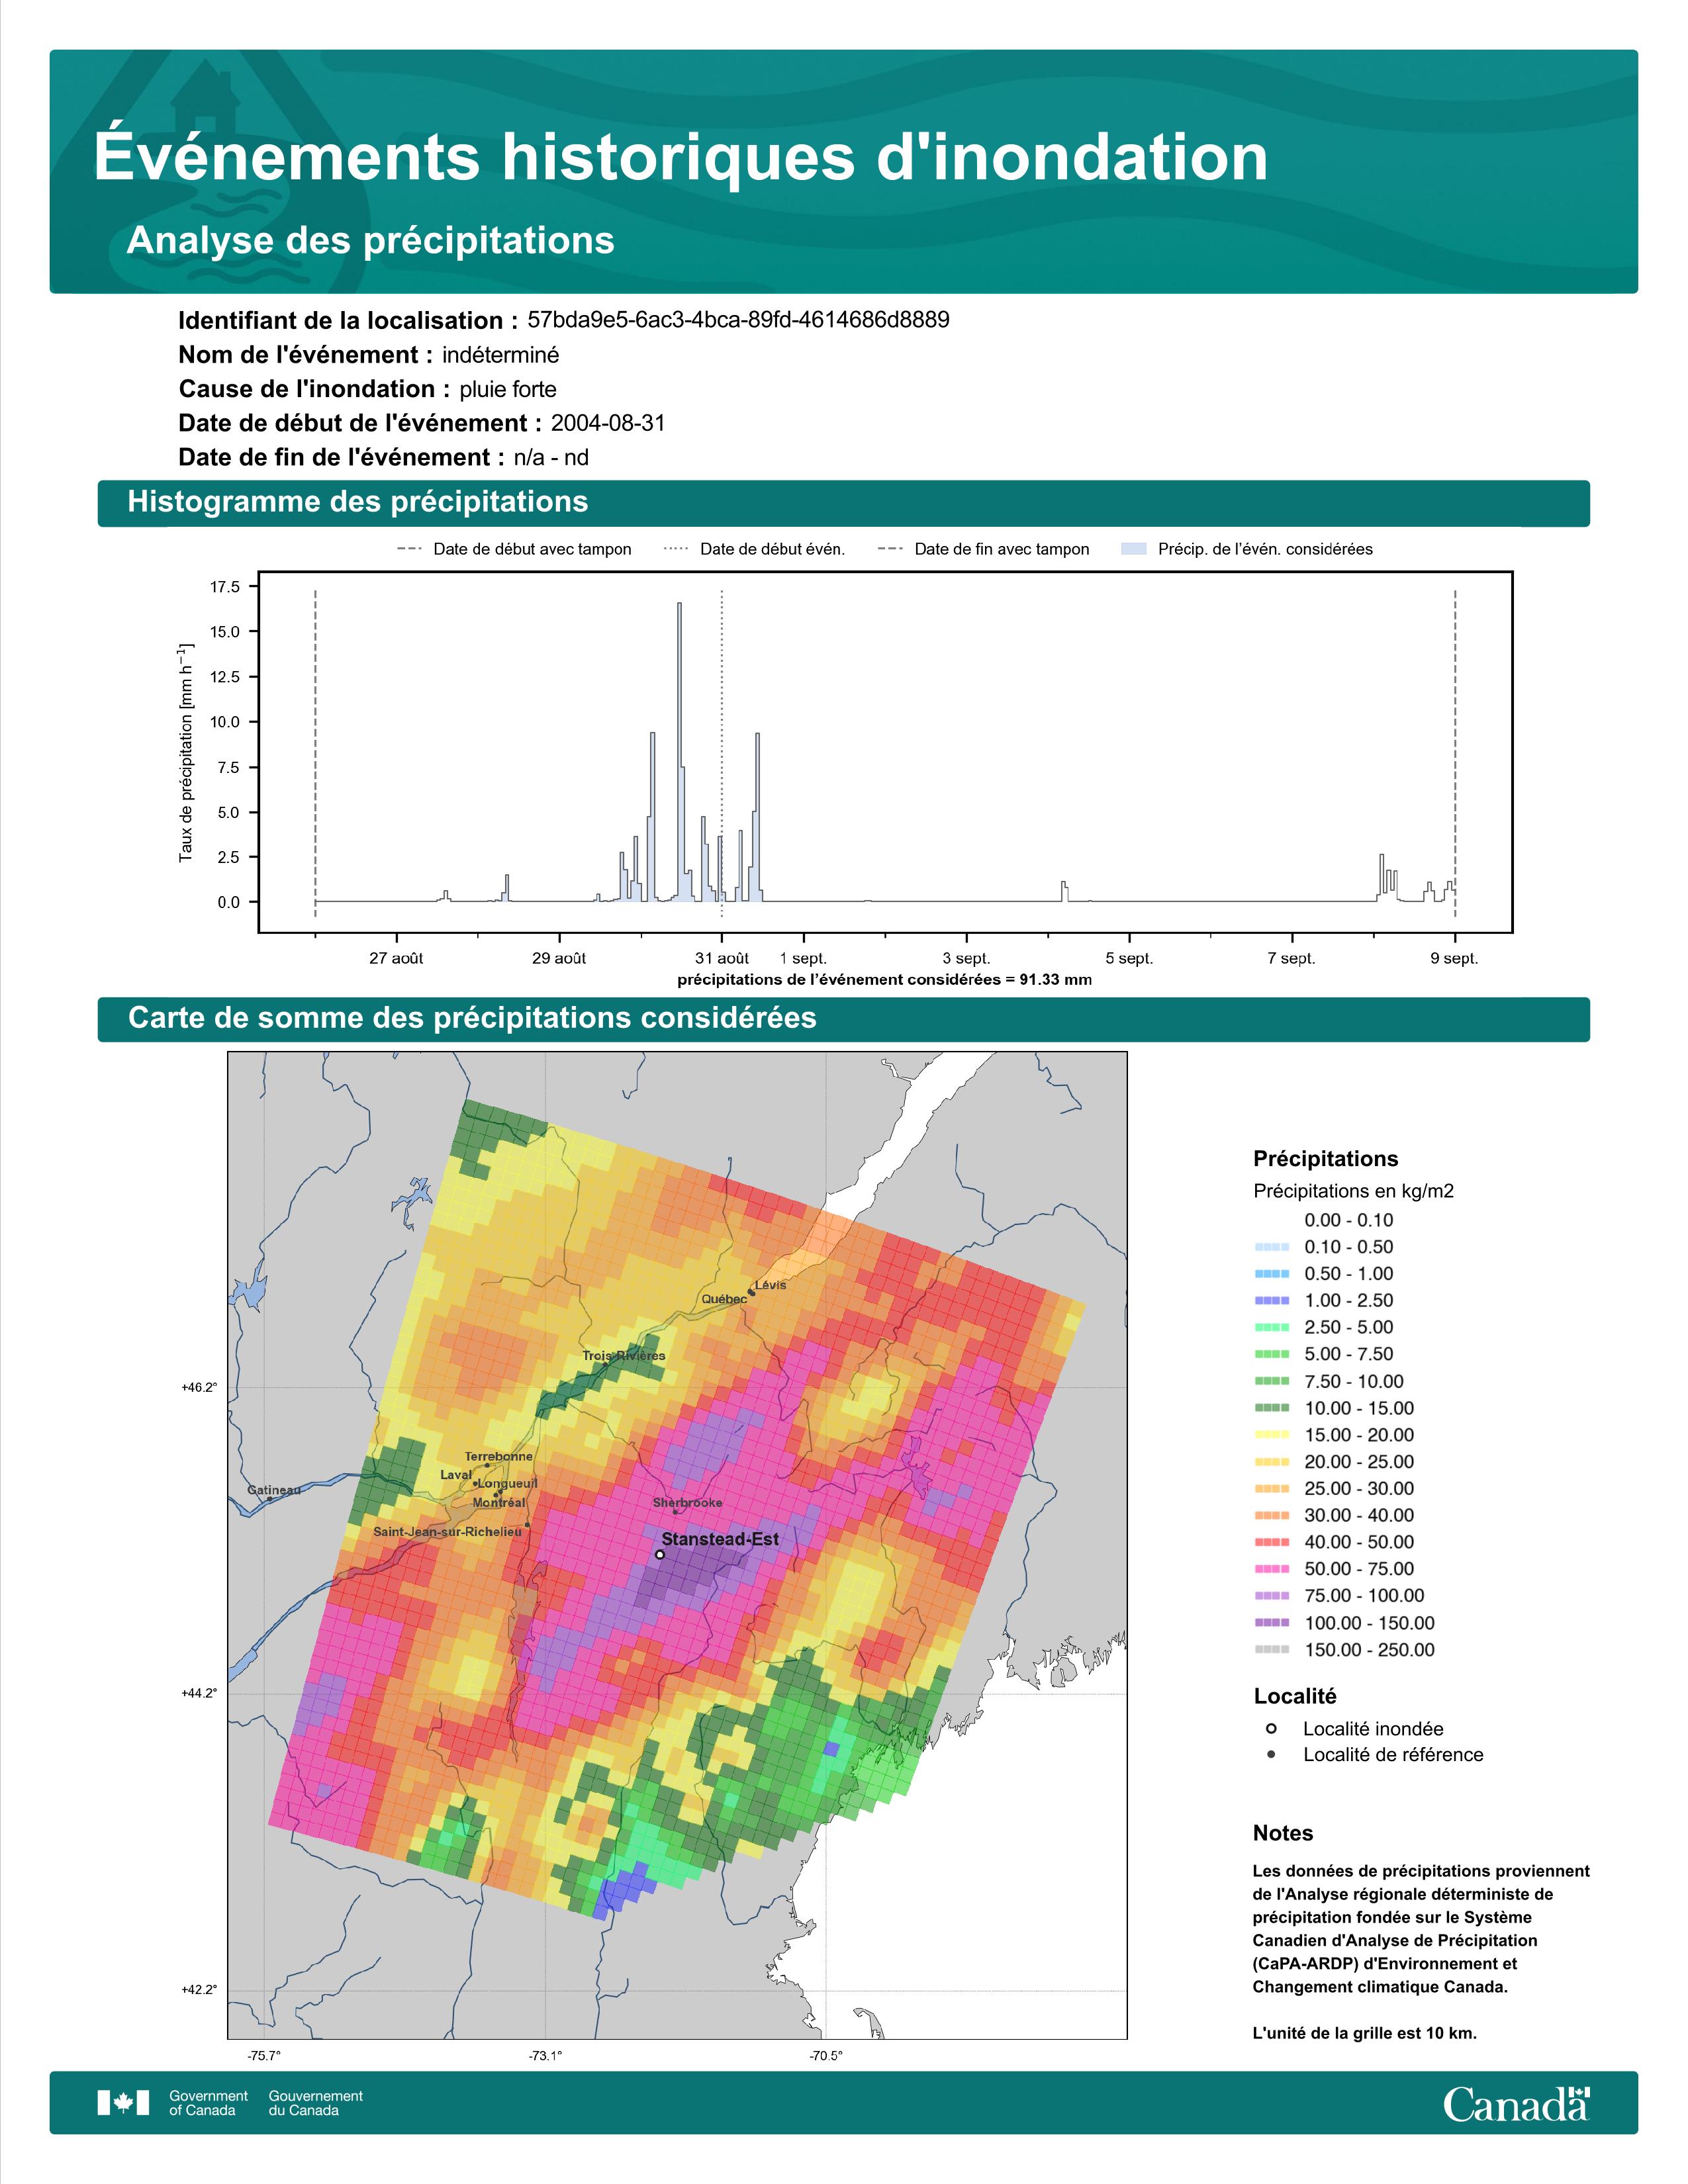
Task: Select the 15.00 - 20.00 legend color swatch
Action: (1272, 1435)
